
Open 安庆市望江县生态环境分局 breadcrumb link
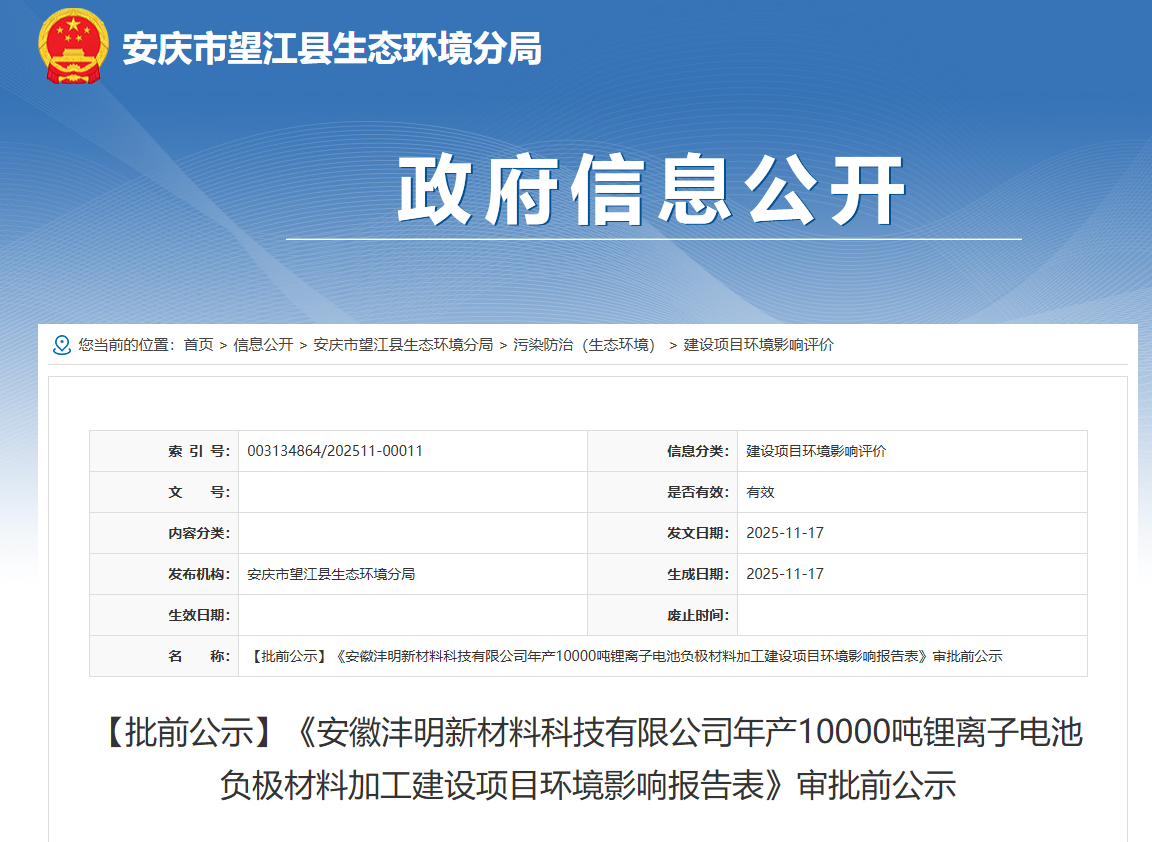click(x=403, y=345)
